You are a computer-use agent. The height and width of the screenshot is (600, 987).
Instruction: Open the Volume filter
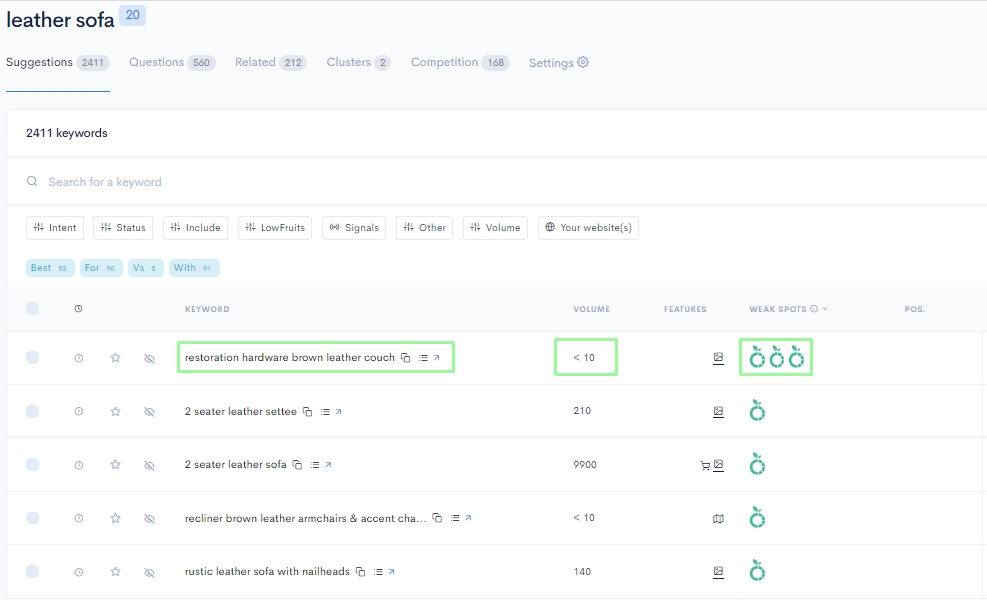click(x=495, y=228)
